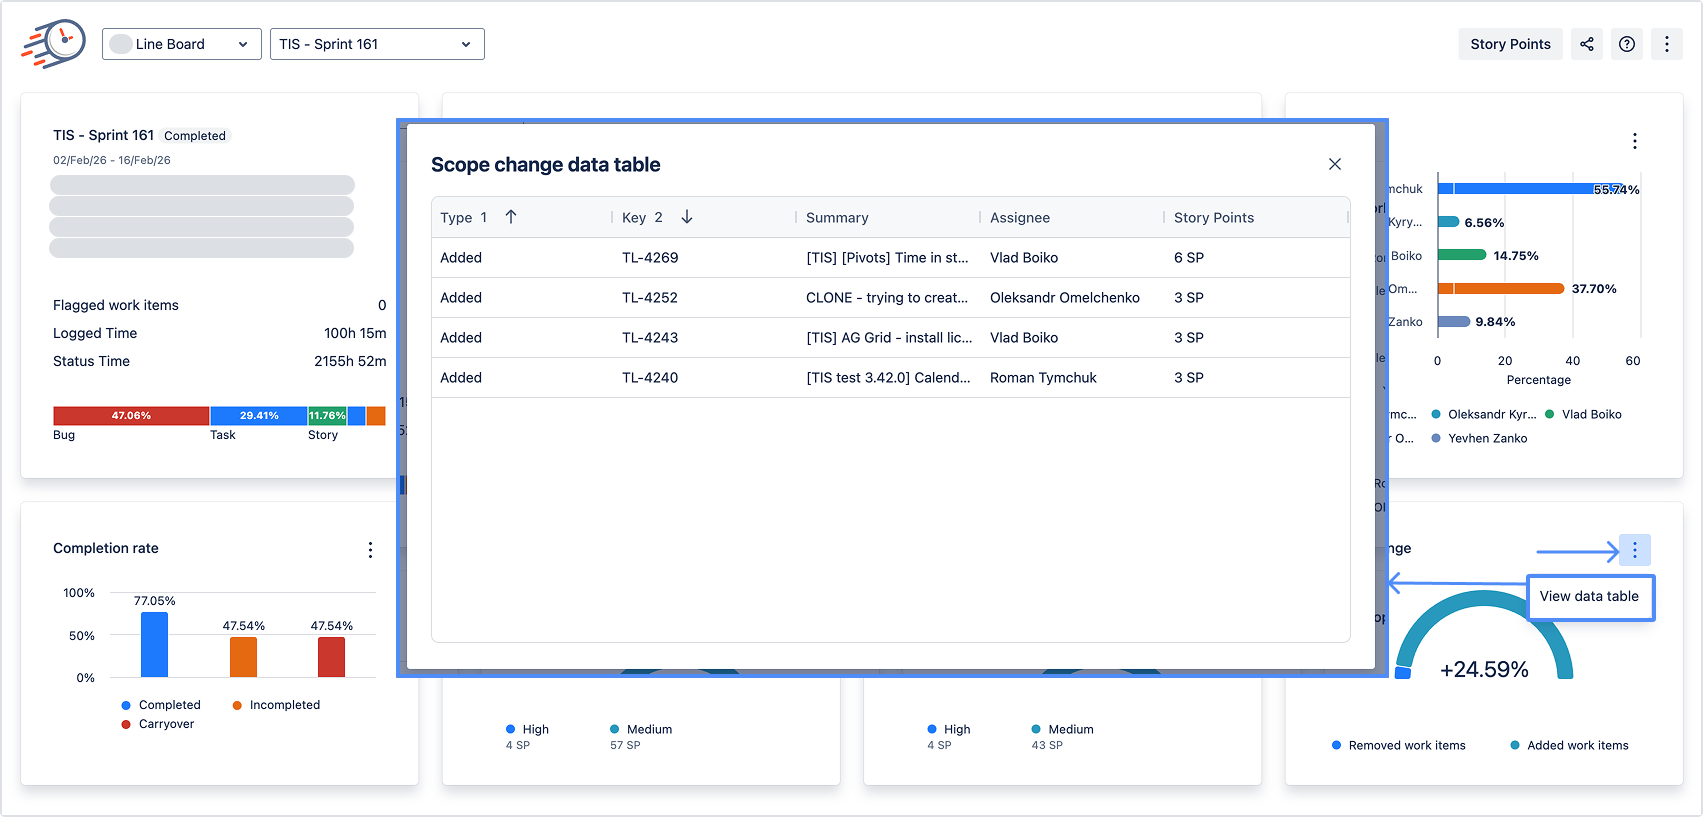Viewport: 1703px width, 817px height.
Task: Open the help question mark icon
Action: (1627, 44)
